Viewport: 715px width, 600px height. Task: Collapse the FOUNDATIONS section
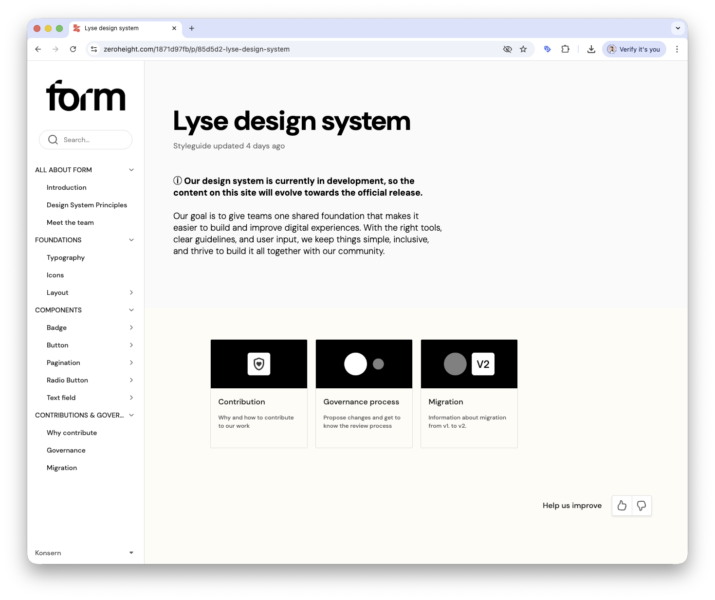tap(131, 240)
